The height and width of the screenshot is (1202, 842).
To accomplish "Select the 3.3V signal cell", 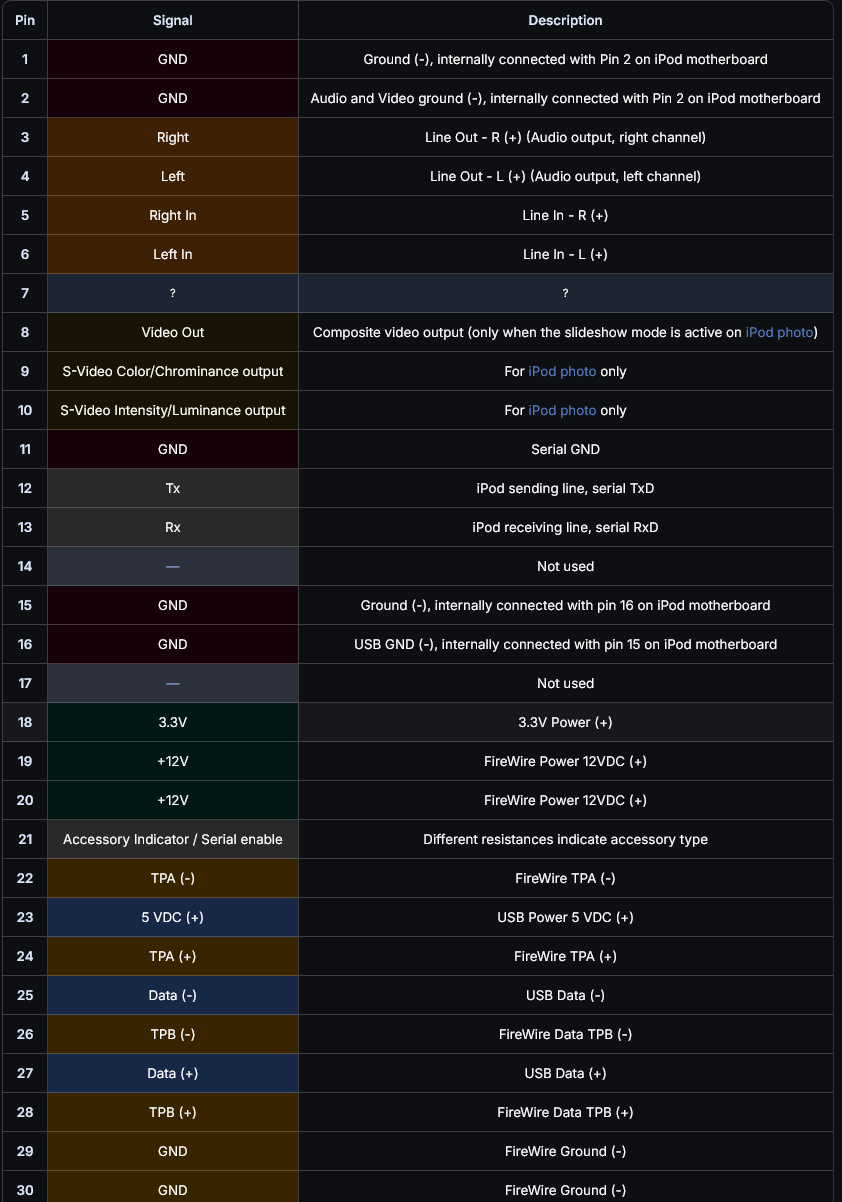I will pyautogui.click(x=173, y=722).
